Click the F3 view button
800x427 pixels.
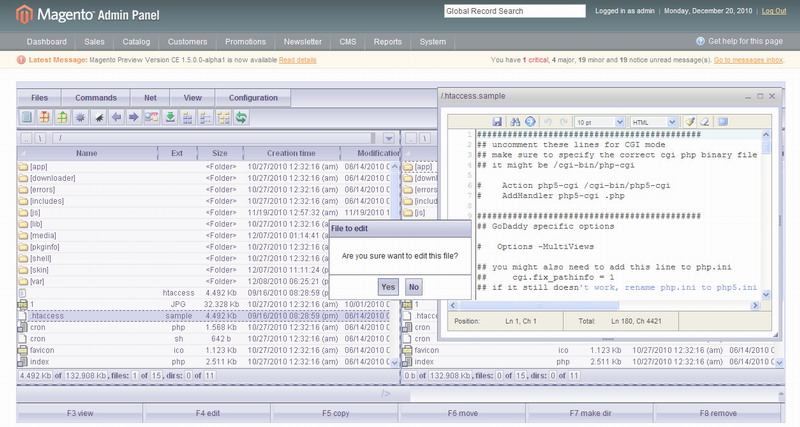80,413
